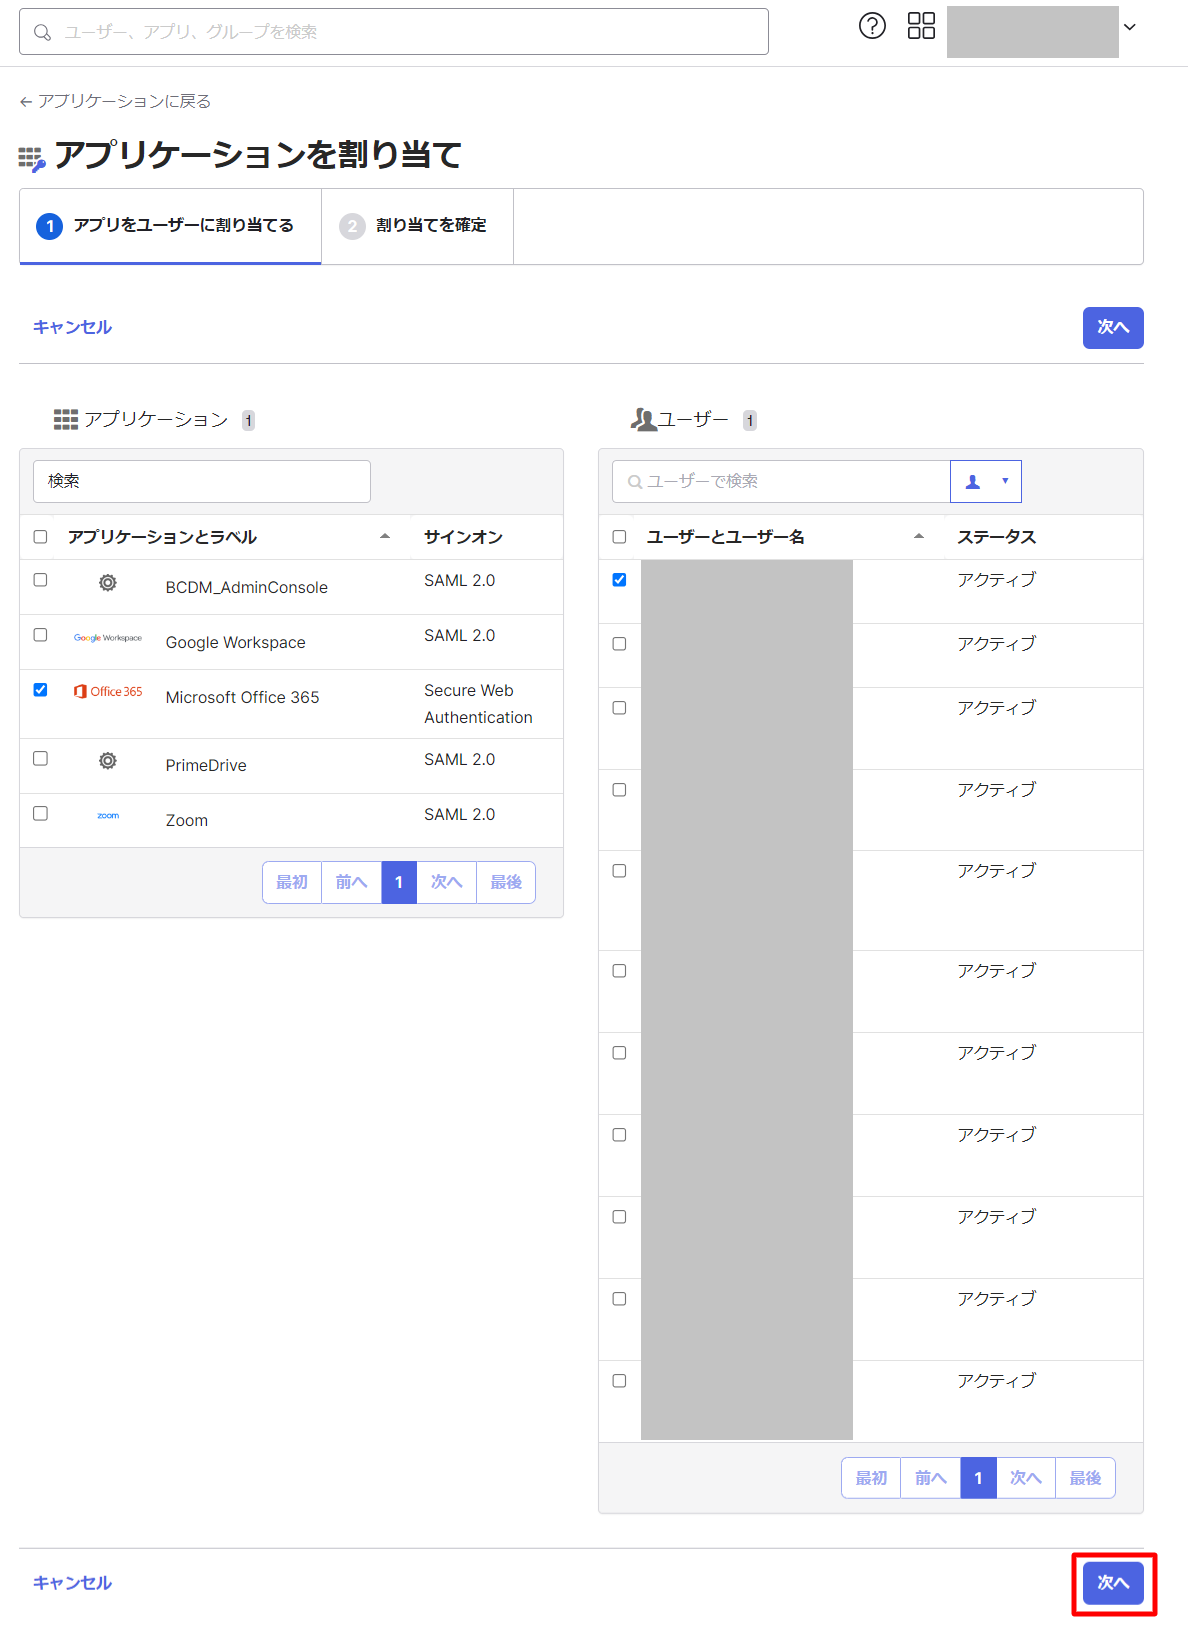The width and height of the screenshot is (1188, 1634).
Task: Uncheck the Microsoft Office 365 checkbox
Action: click(x=40, y=690)
